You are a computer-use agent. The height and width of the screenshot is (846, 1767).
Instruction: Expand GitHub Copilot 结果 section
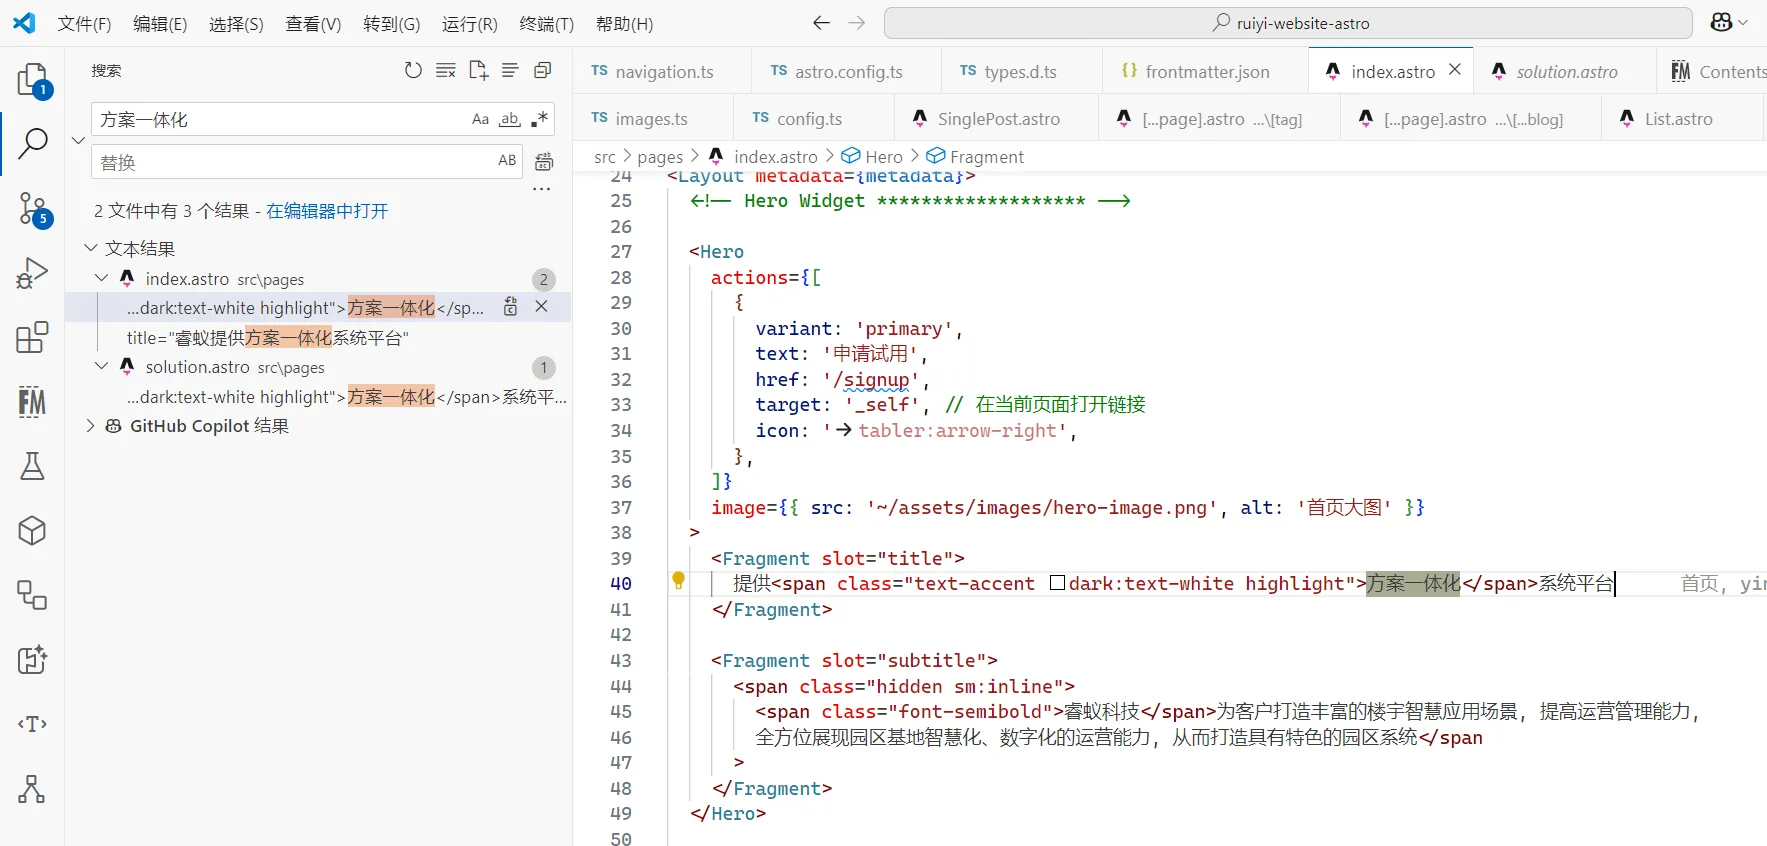tap(91, 425)
